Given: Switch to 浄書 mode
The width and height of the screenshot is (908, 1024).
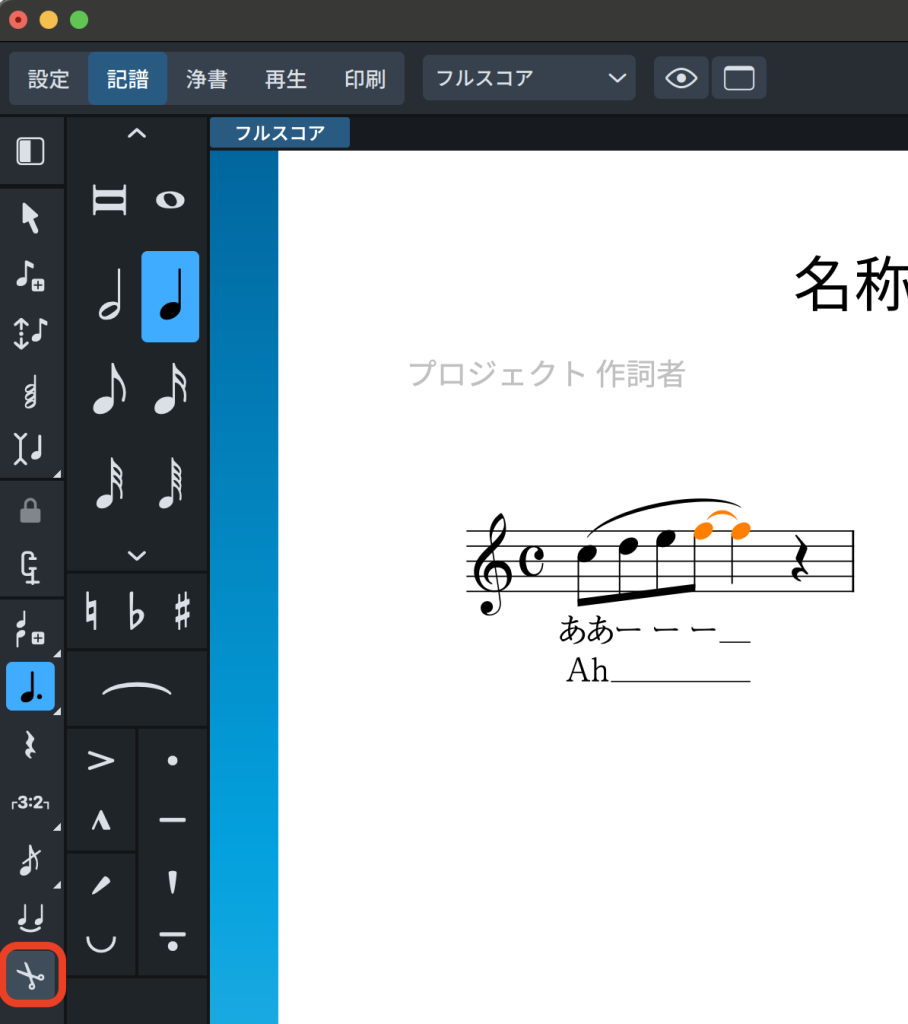Looking at the screenshot, I should tap(207, 79).
